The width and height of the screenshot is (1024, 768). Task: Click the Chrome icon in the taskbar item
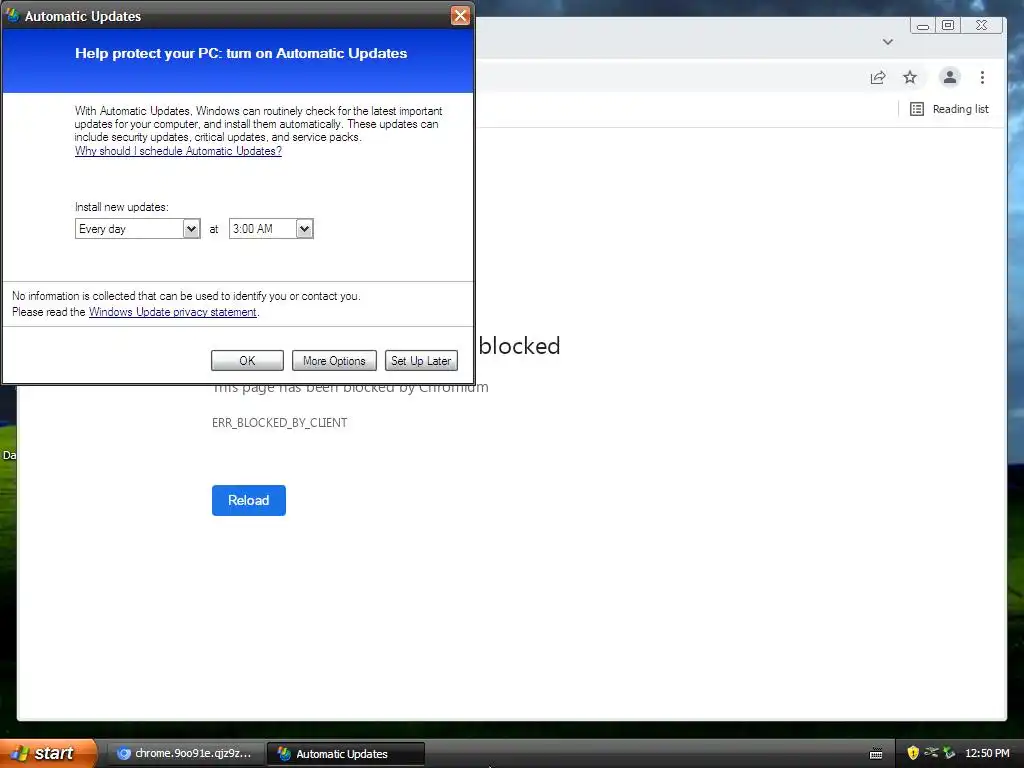pos(123,754)
